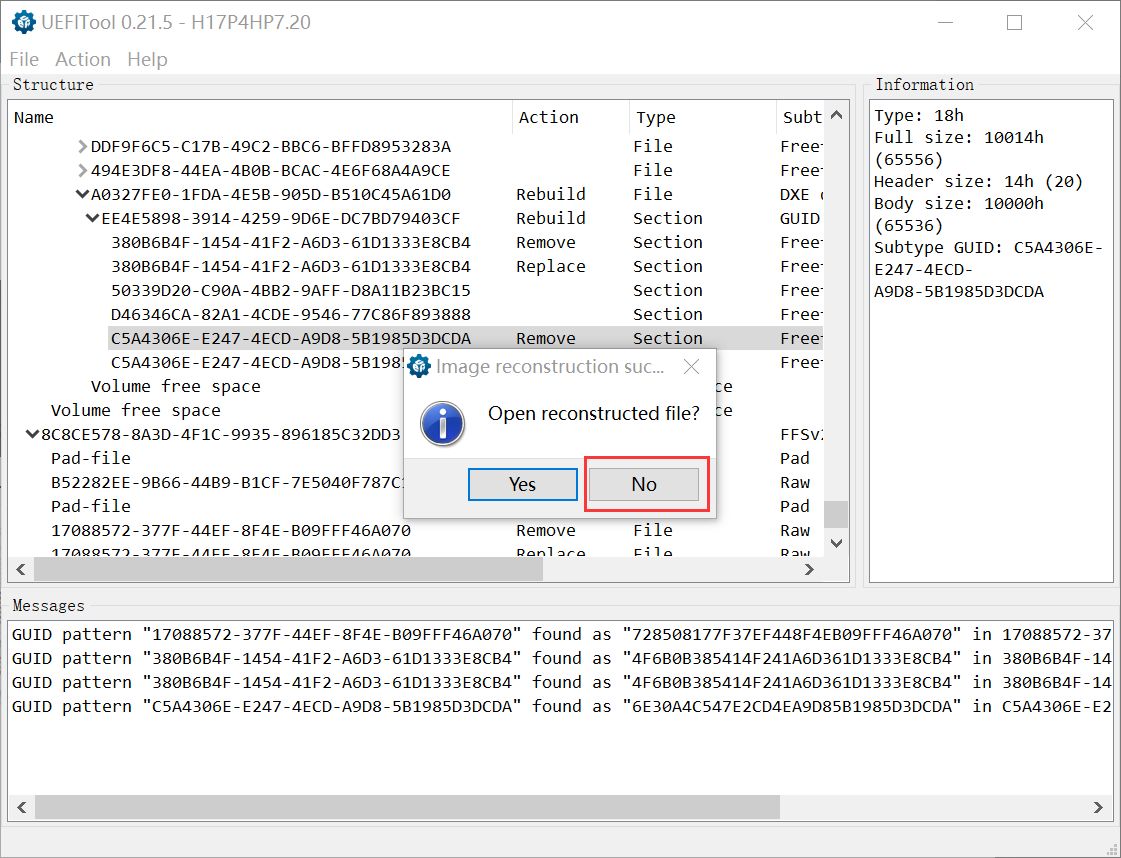
Task: Expand the 494E3DF8-44EA-4B0B tree node
Action: (x=82, y=171)
